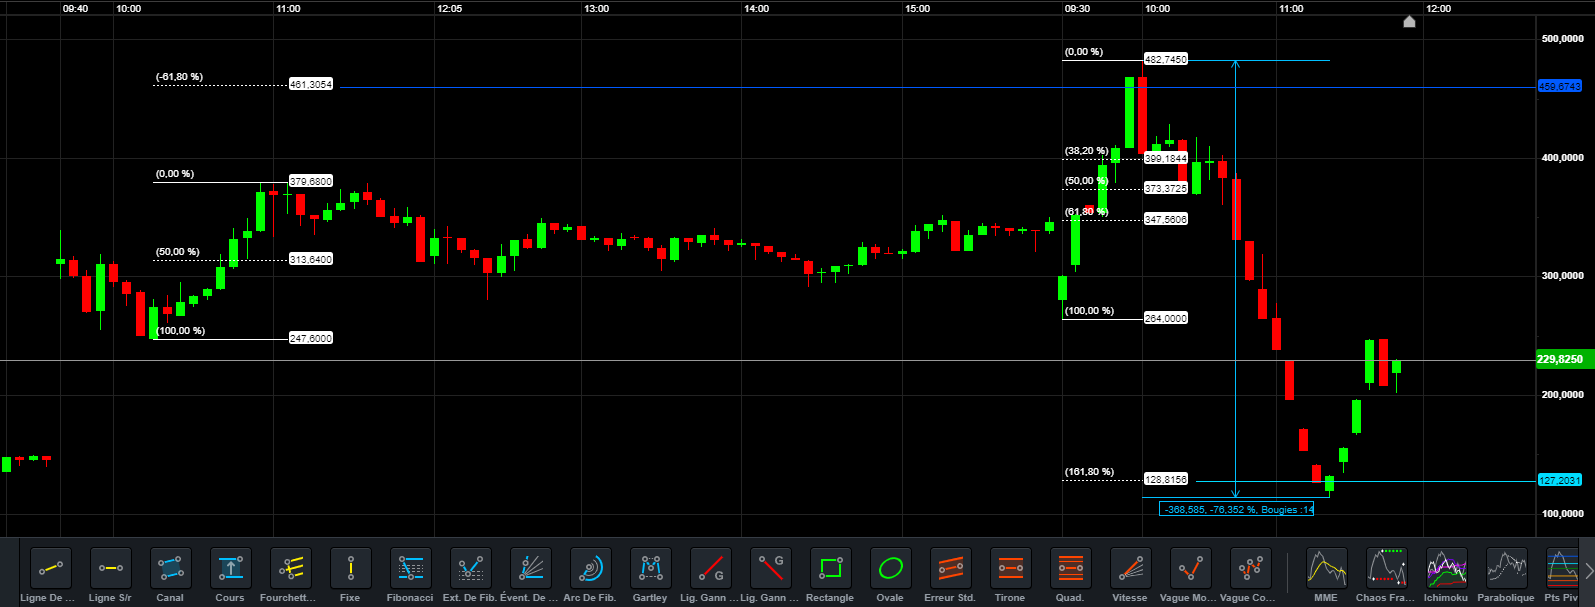Select left Fibonacci label 313,6400
Viewport: 1595px width, 607px height.
[x=311, y=259]
